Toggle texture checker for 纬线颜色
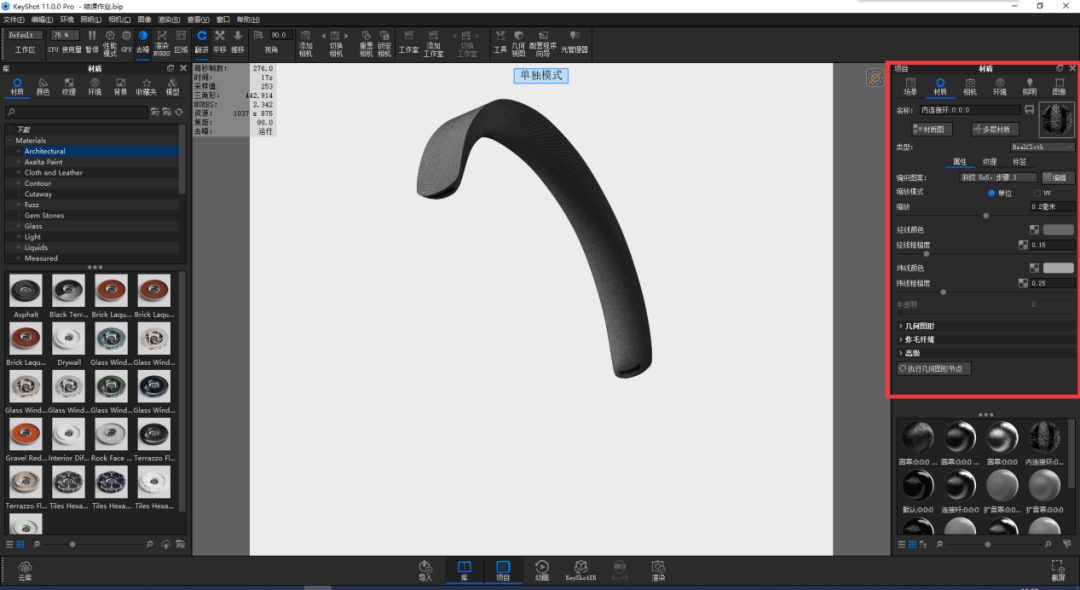1080x590 pixels. point(1034,268)
